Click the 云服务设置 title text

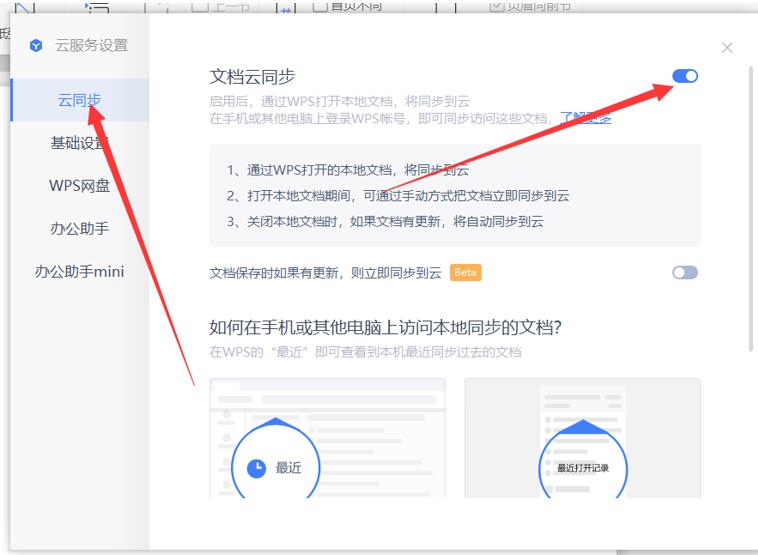coord(91,45)
